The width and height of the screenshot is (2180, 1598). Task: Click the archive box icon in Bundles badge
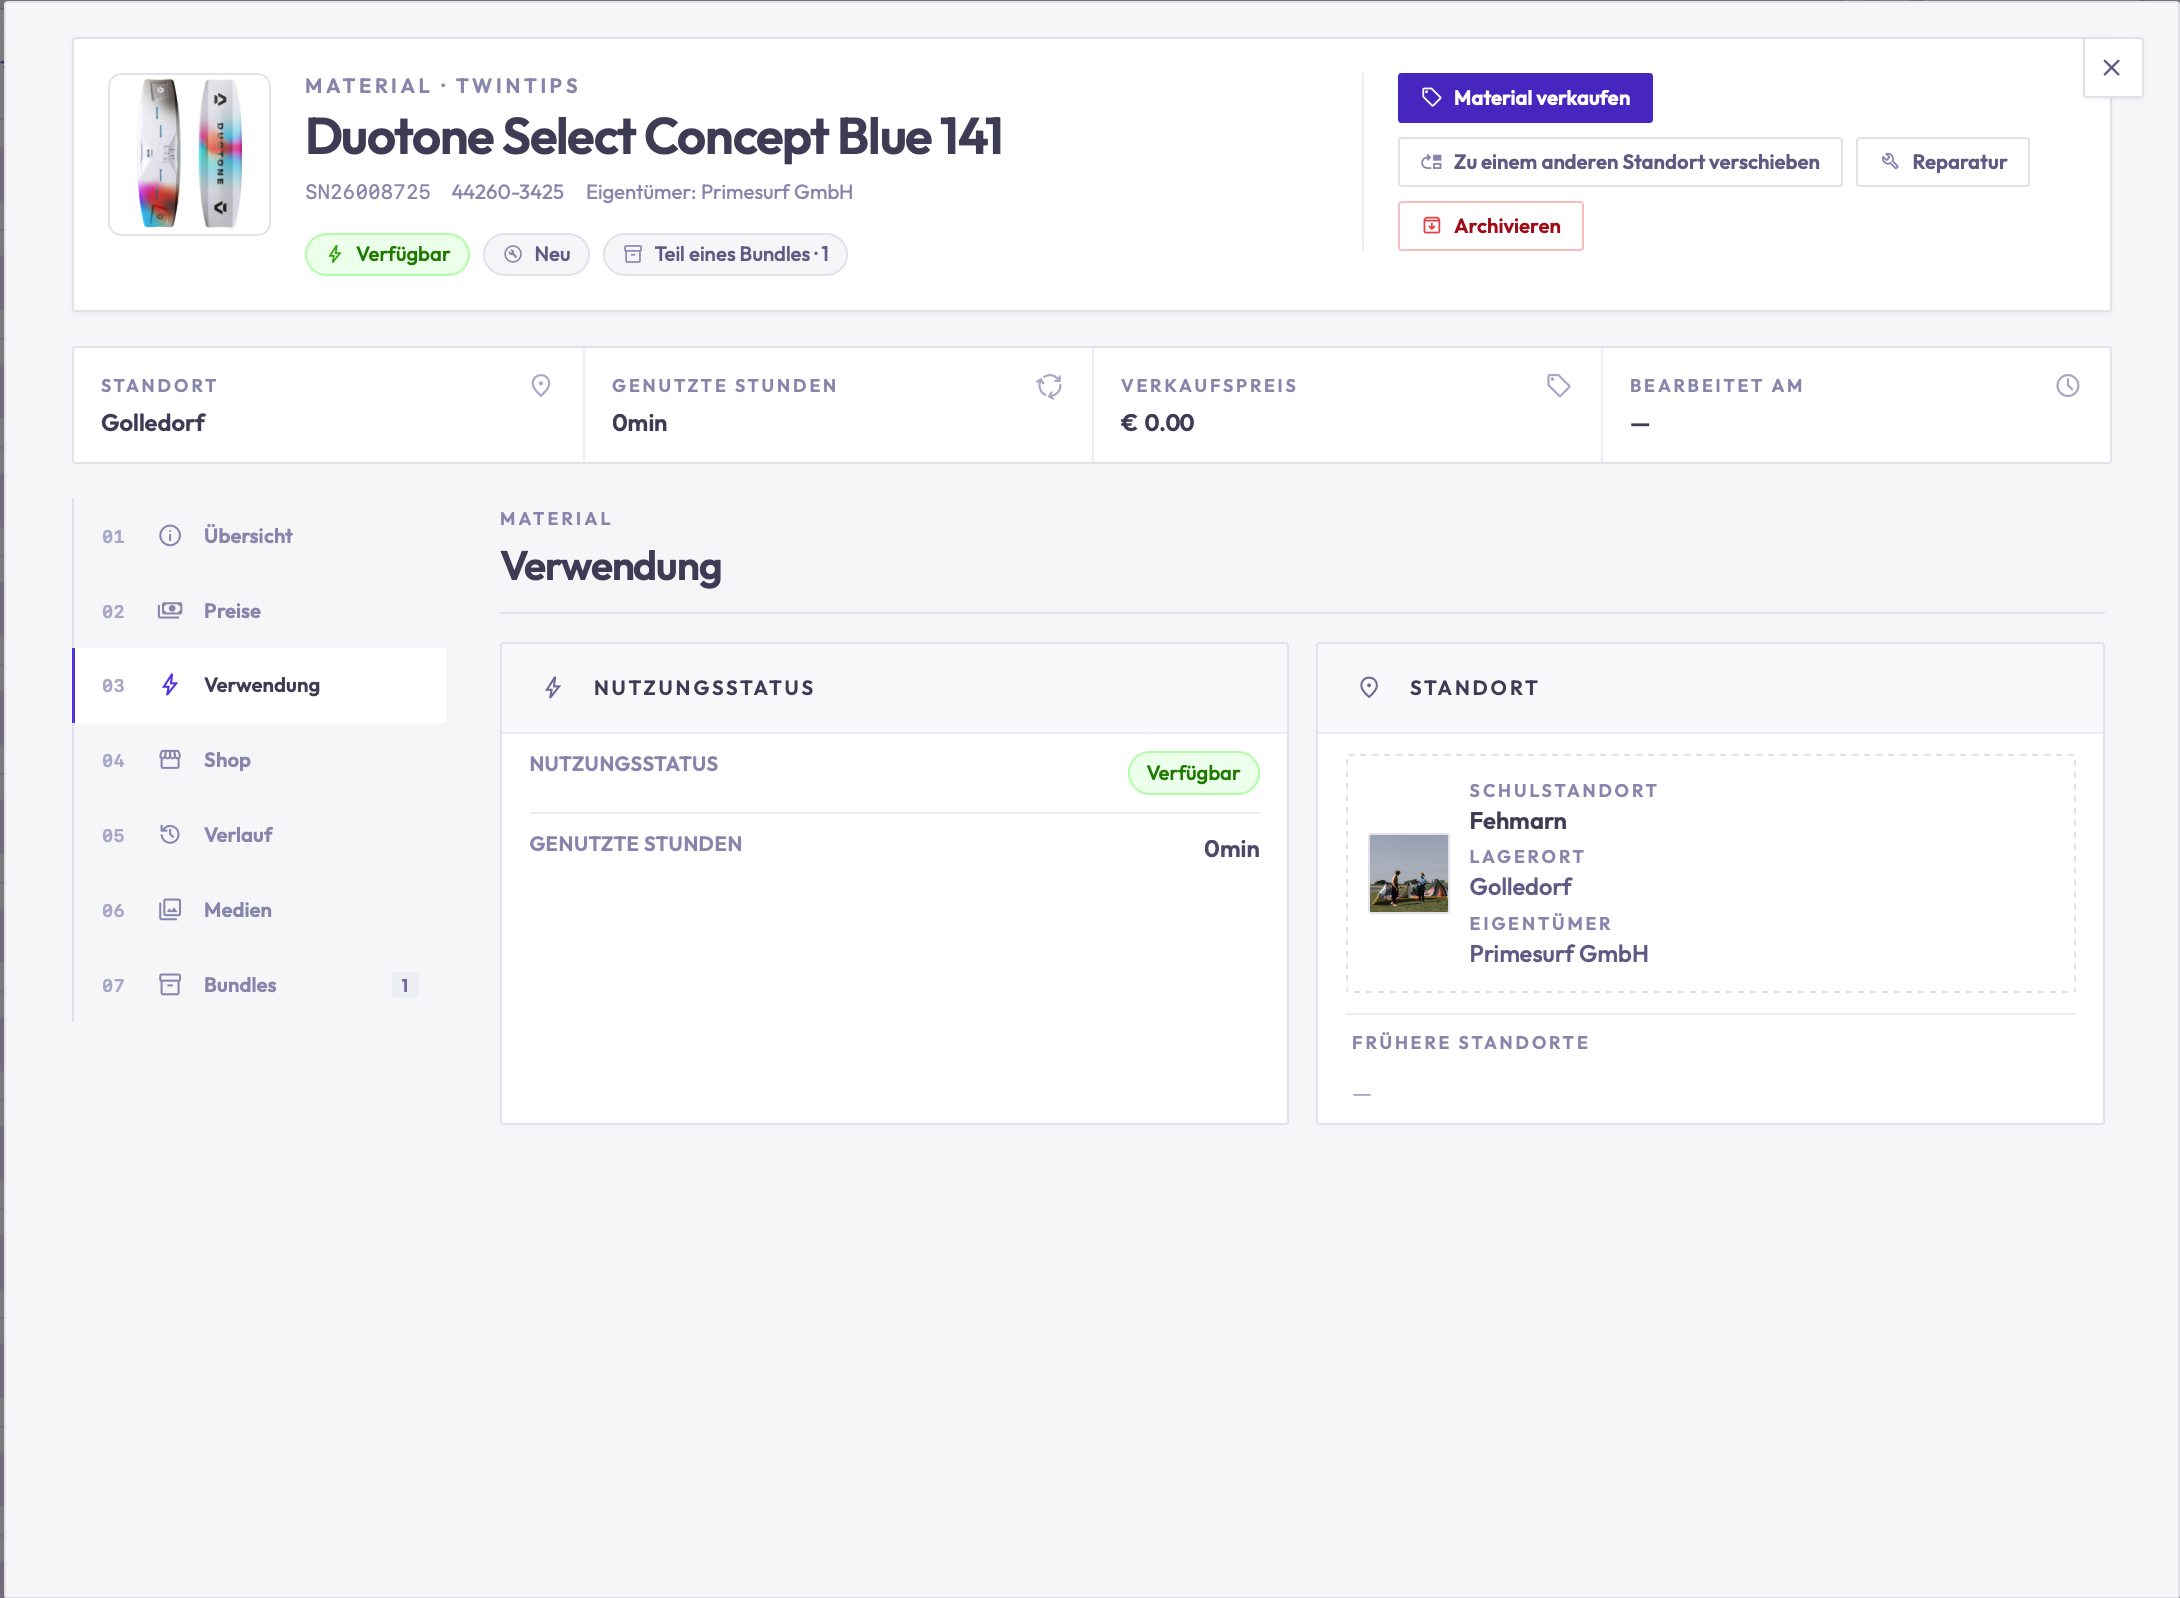point(633,254)
